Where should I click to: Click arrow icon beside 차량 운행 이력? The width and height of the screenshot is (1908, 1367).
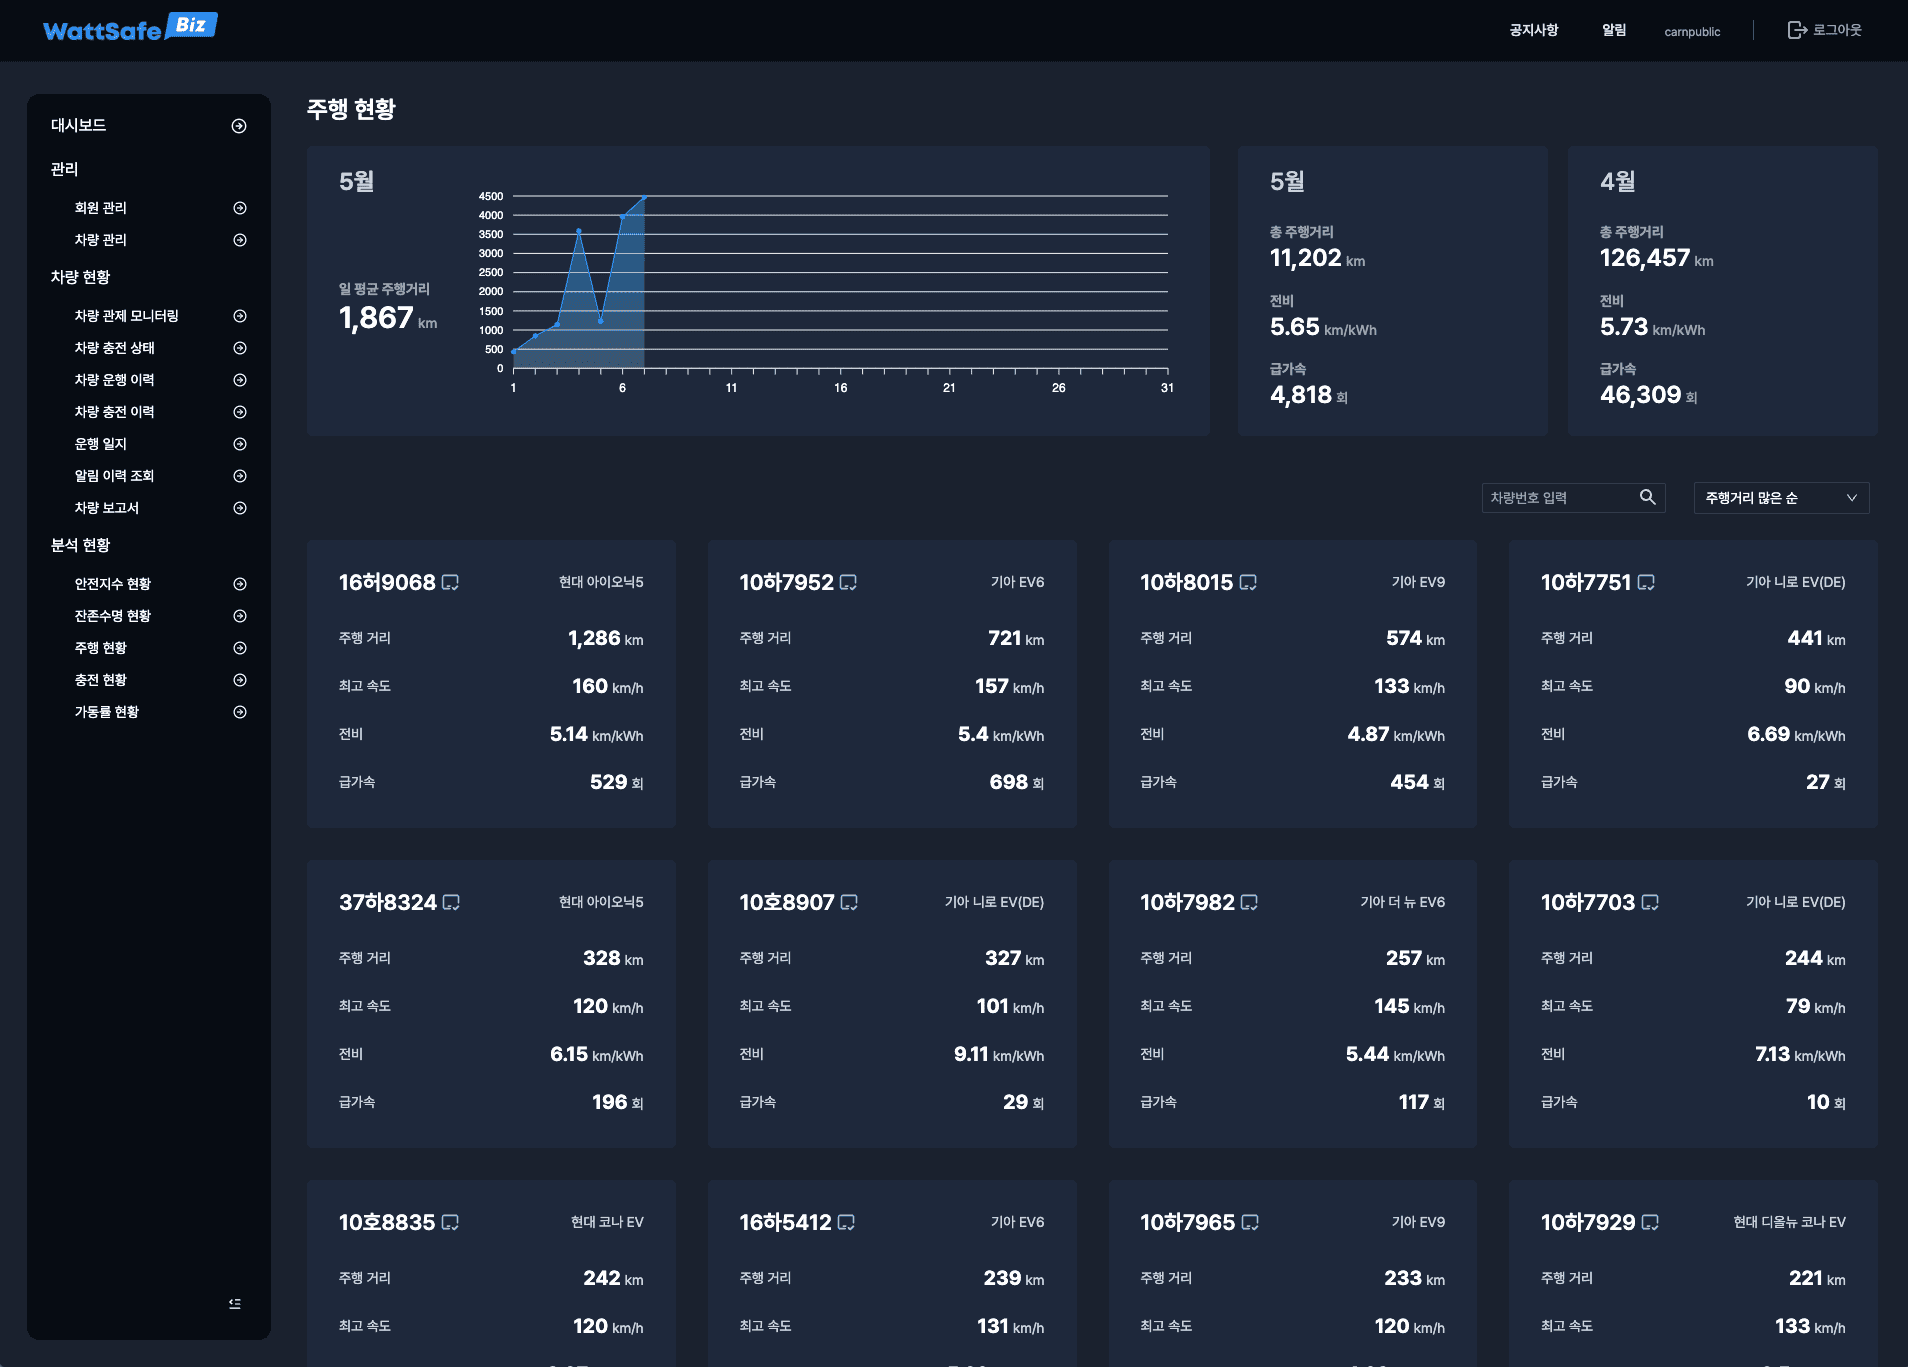tap(240, 380)
